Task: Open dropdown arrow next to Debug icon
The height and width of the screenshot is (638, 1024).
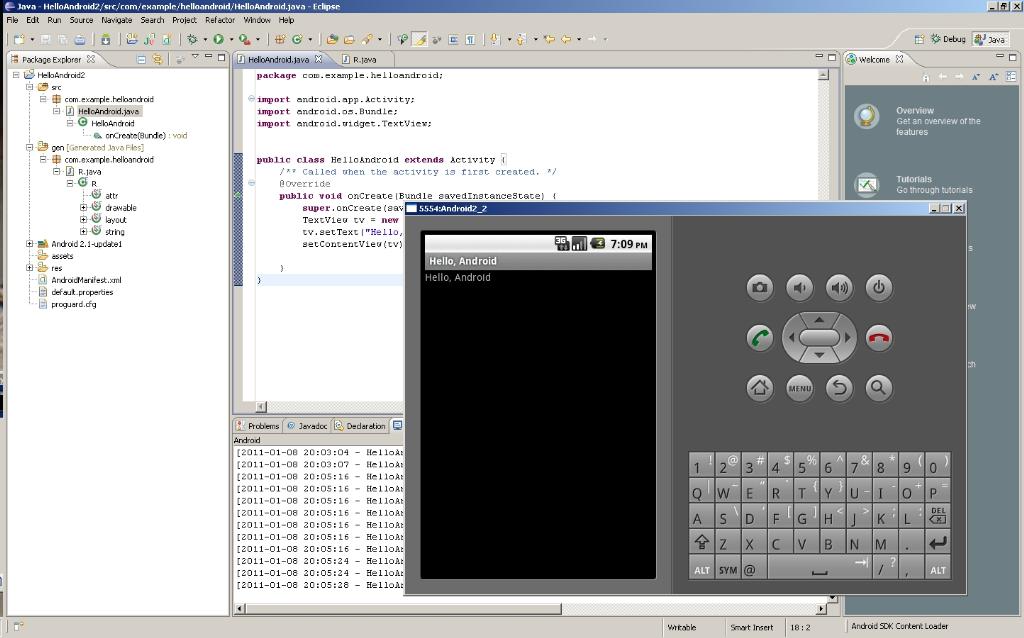Action: tap(204, 39)
